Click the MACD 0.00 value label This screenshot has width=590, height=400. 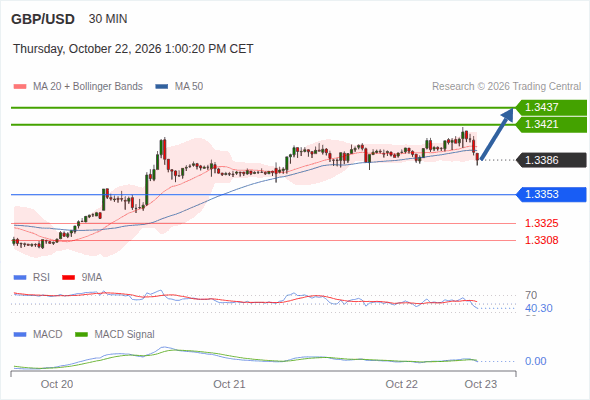(x=536, y=361)
